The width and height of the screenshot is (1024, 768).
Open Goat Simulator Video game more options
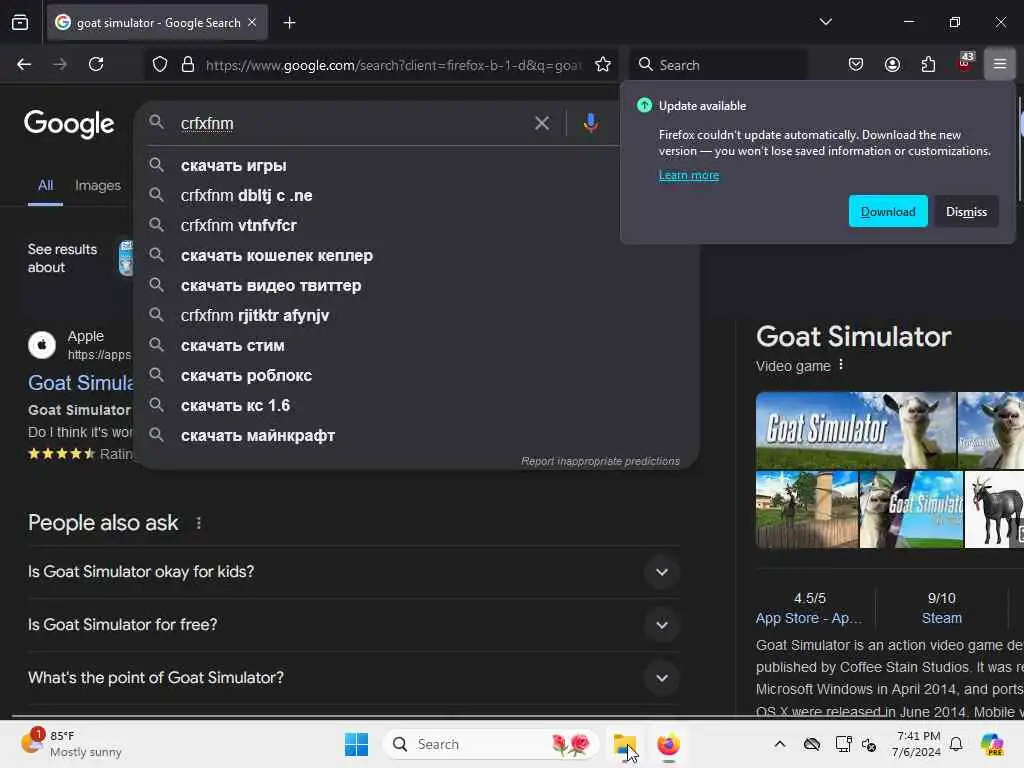point(841,365)
